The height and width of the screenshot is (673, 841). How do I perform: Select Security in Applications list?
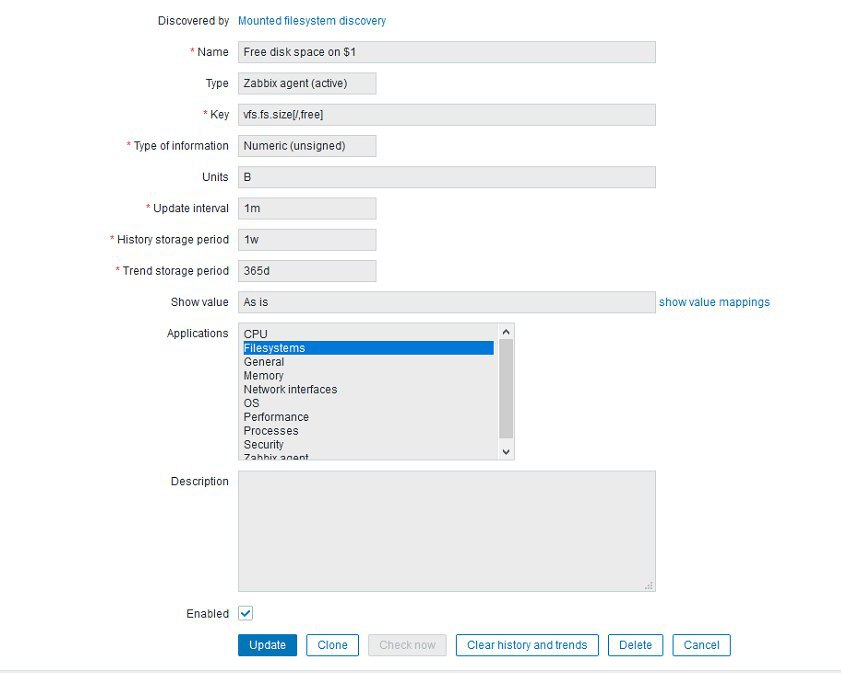point(368,445)
